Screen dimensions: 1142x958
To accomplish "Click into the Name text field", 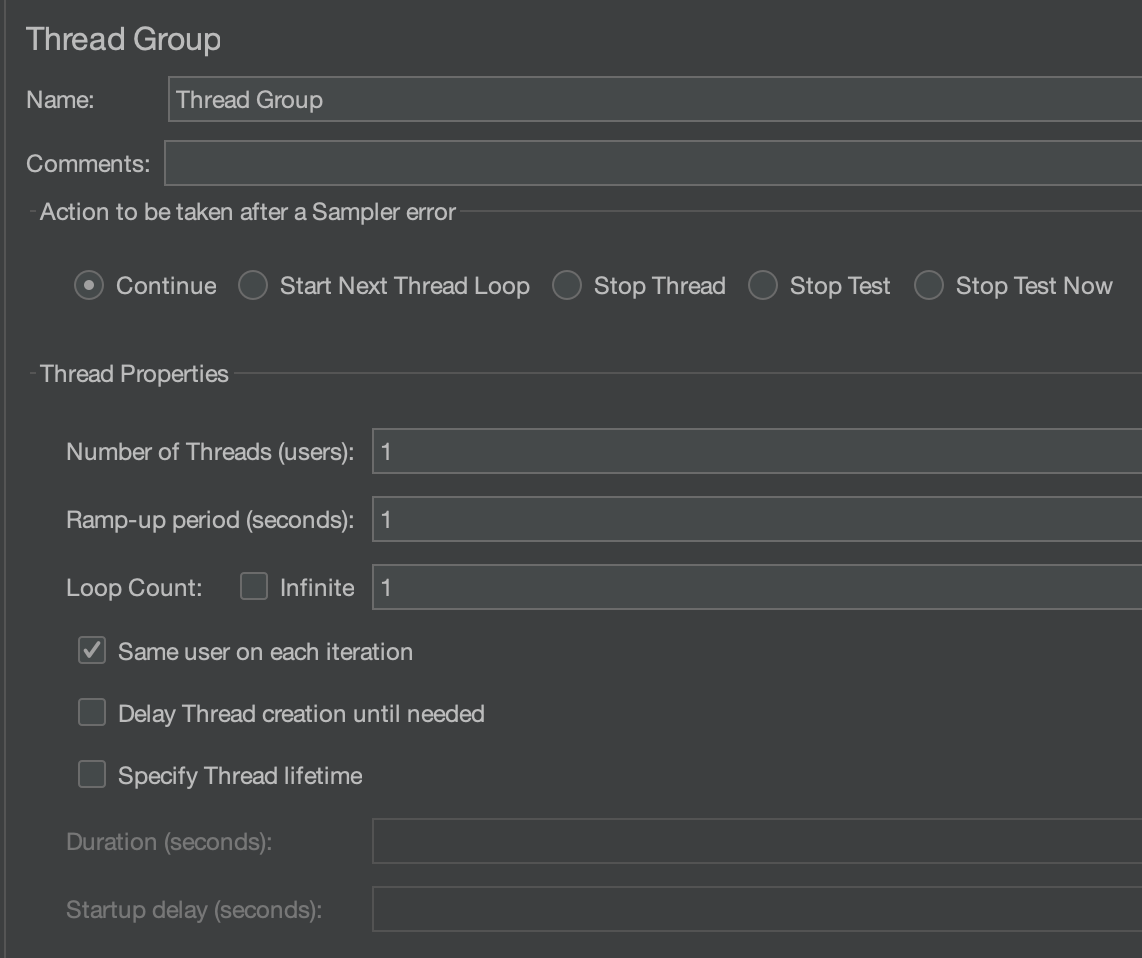I will coord(655,99).
